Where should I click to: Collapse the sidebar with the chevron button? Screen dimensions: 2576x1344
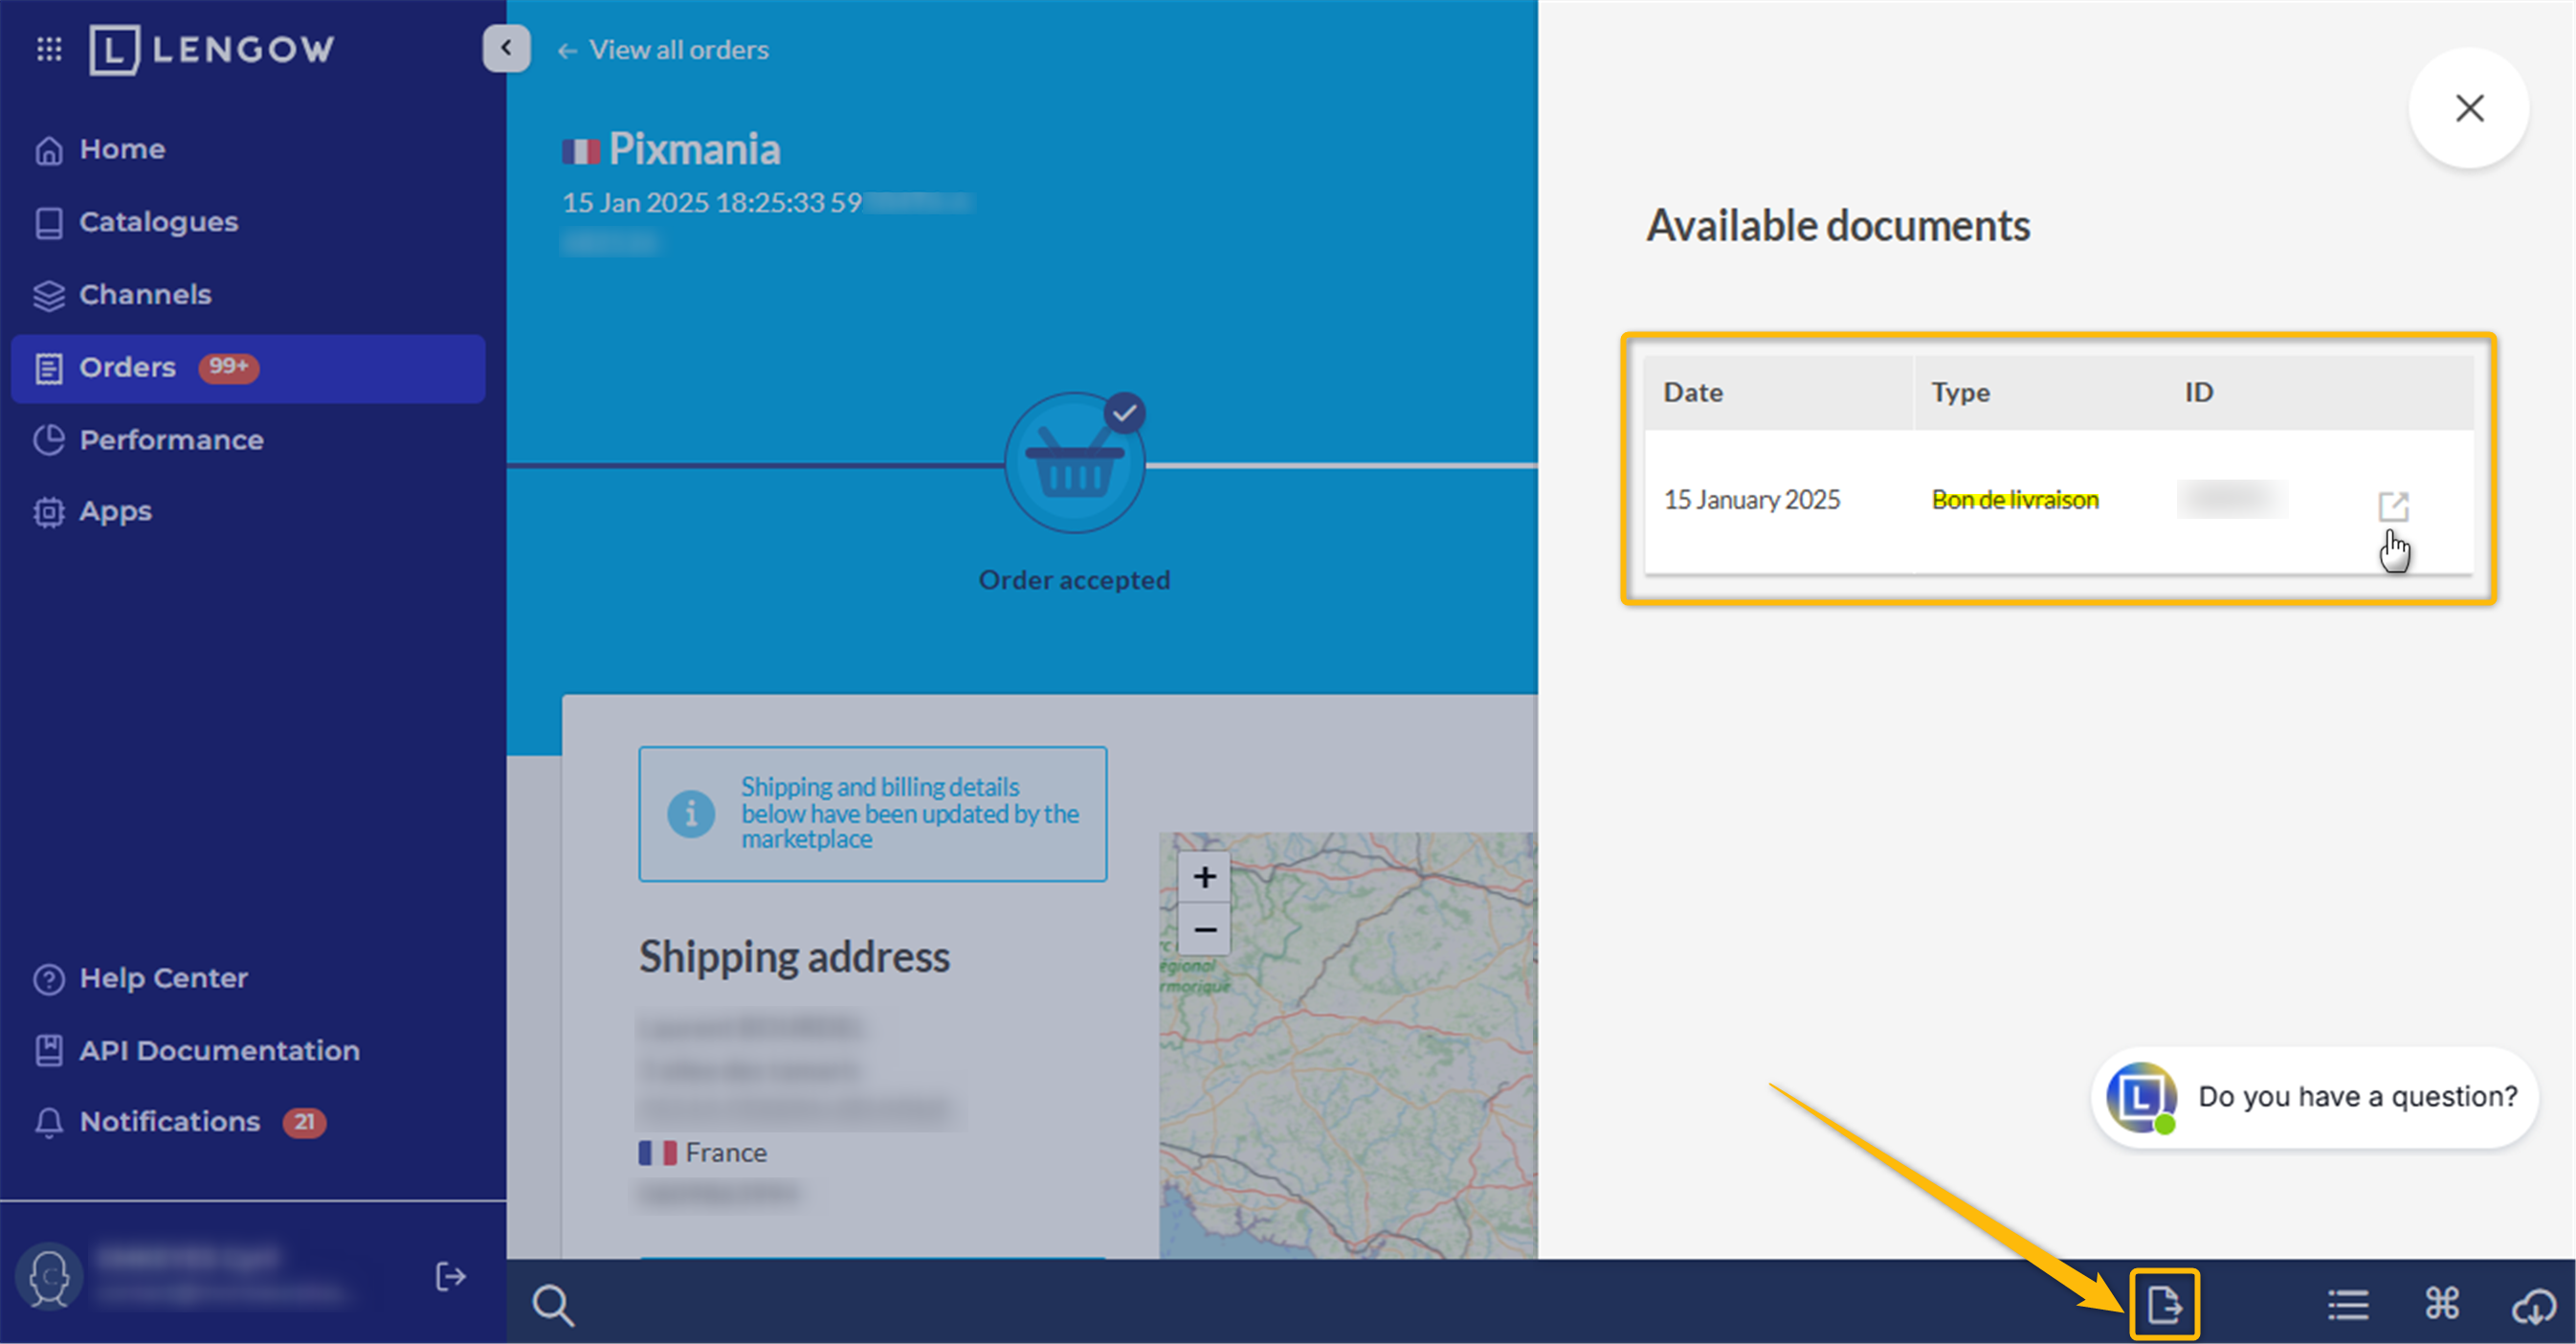pos(506,48)
